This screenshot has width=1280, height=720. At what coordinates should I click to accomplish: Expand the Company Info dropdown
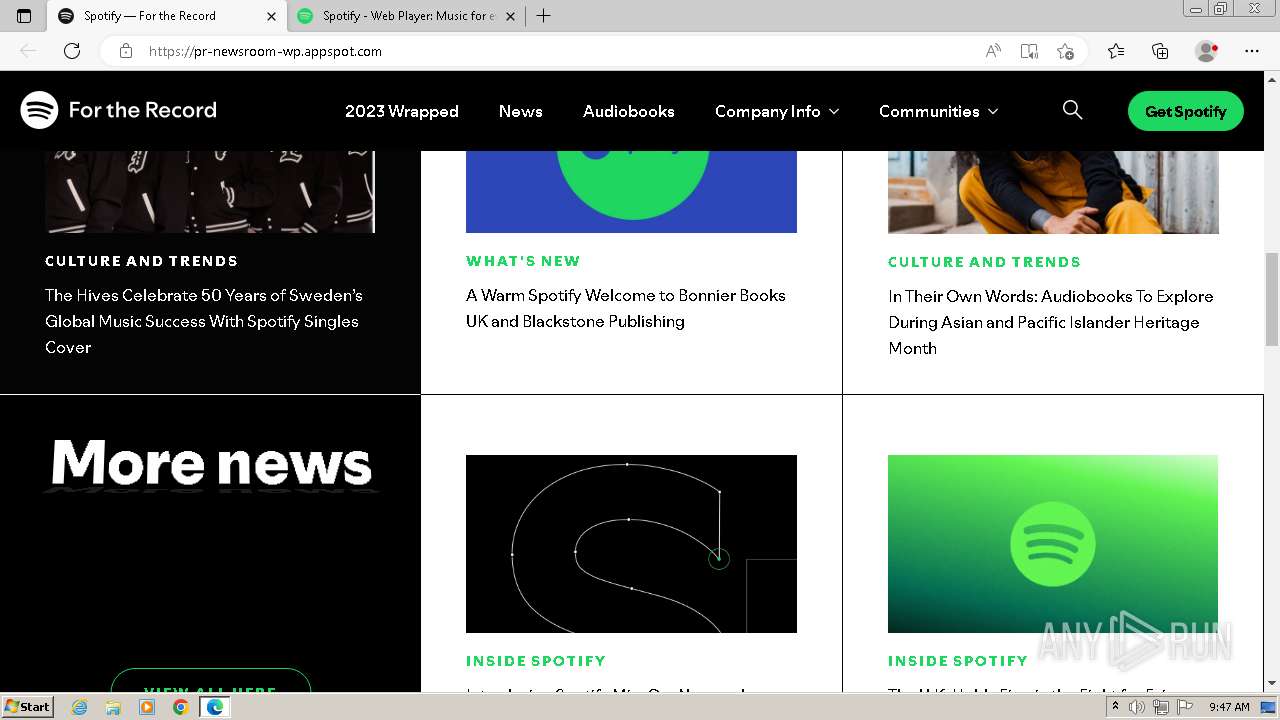[x=777, y=111]
